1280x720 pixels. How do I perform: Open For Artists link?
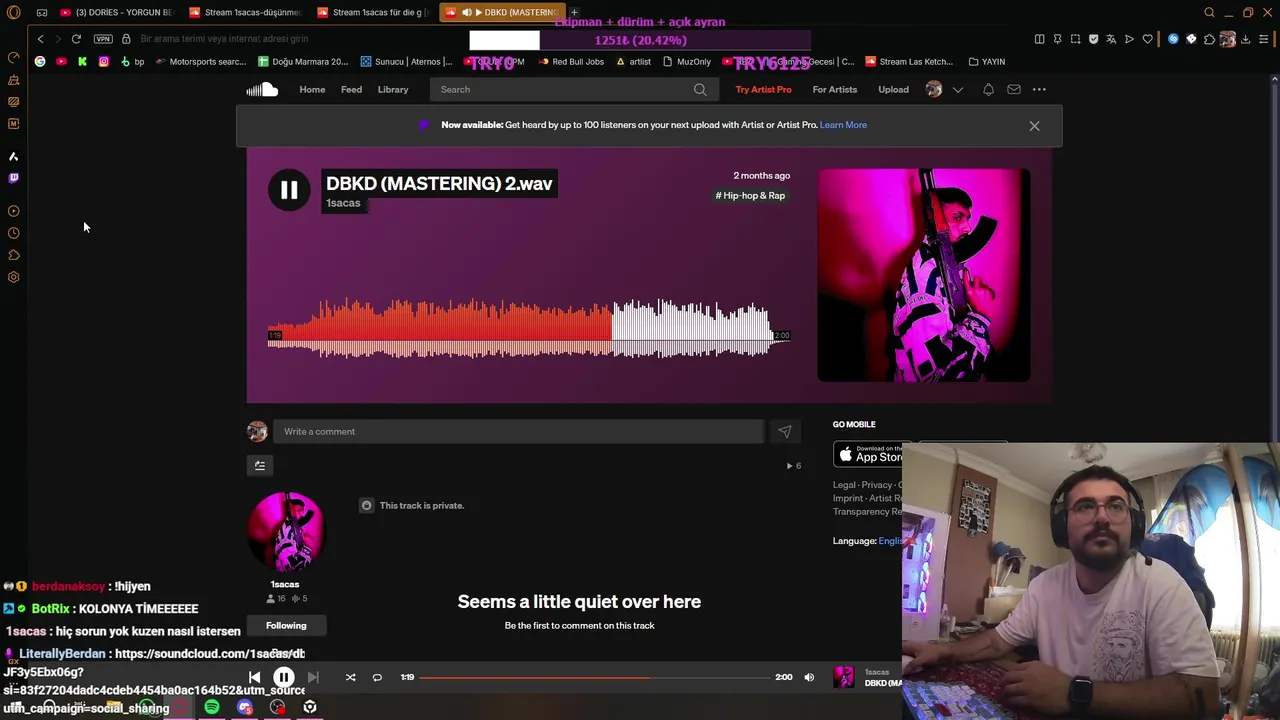(x=835, y=89)
